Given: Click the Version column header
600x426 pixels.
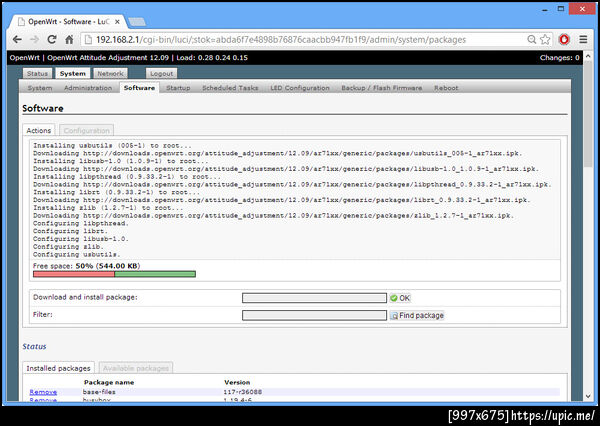Looking at the screenshot, I should [x=237, y=382].
